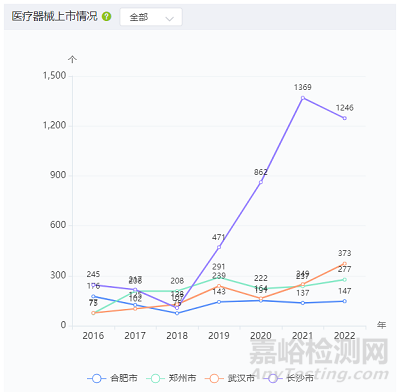Click the green 郑州市 legend marker circle
Image resolution: width=400 pixels, height=392 pixels.
pos(156,378)
